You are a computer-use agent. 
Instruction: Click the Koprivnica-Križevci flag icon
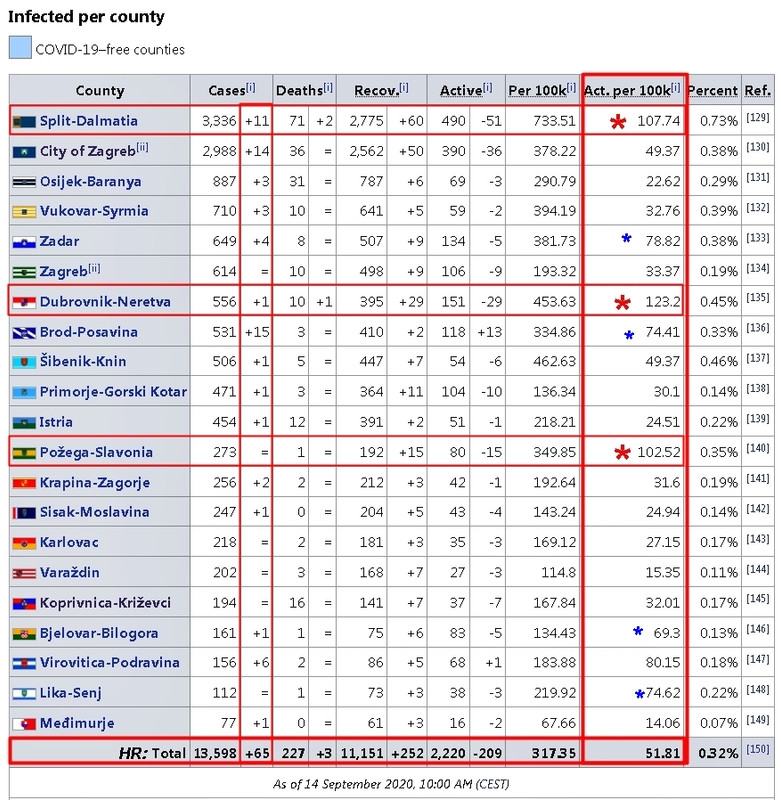(x=24, y=604)
